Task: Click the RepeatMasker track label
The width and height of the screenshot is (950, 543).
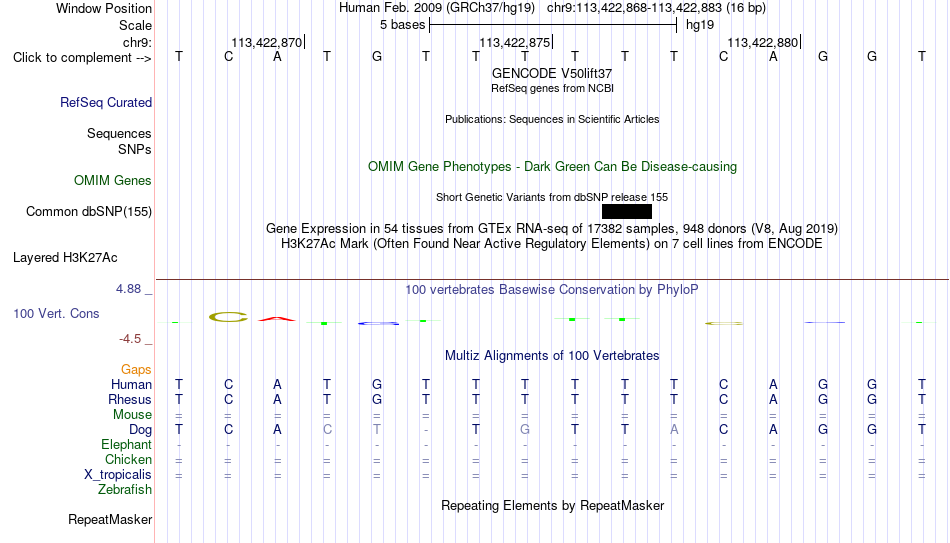Action: point(110,519)
